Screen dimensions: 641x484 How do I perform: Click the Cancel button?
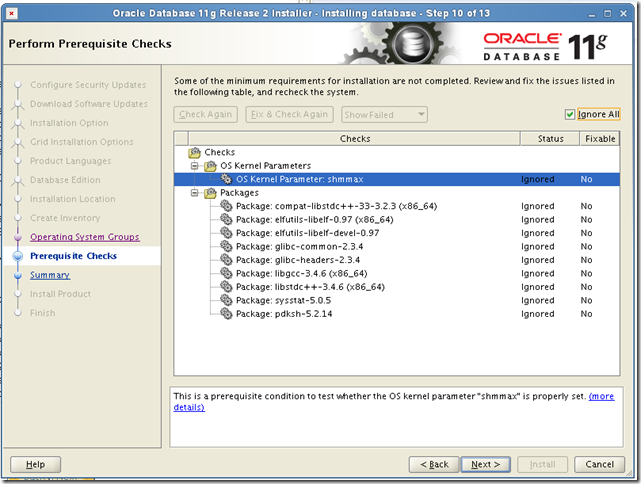pos(599,464)
